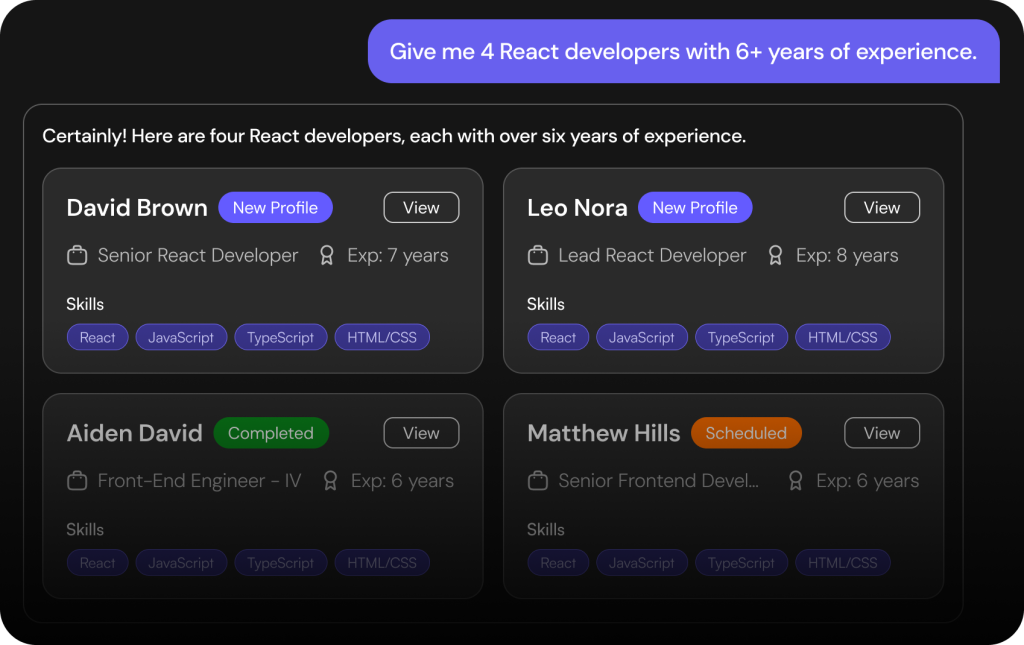Click briefcase icon on David Brown's card
1024x645 pixels.
coord(77,255)
